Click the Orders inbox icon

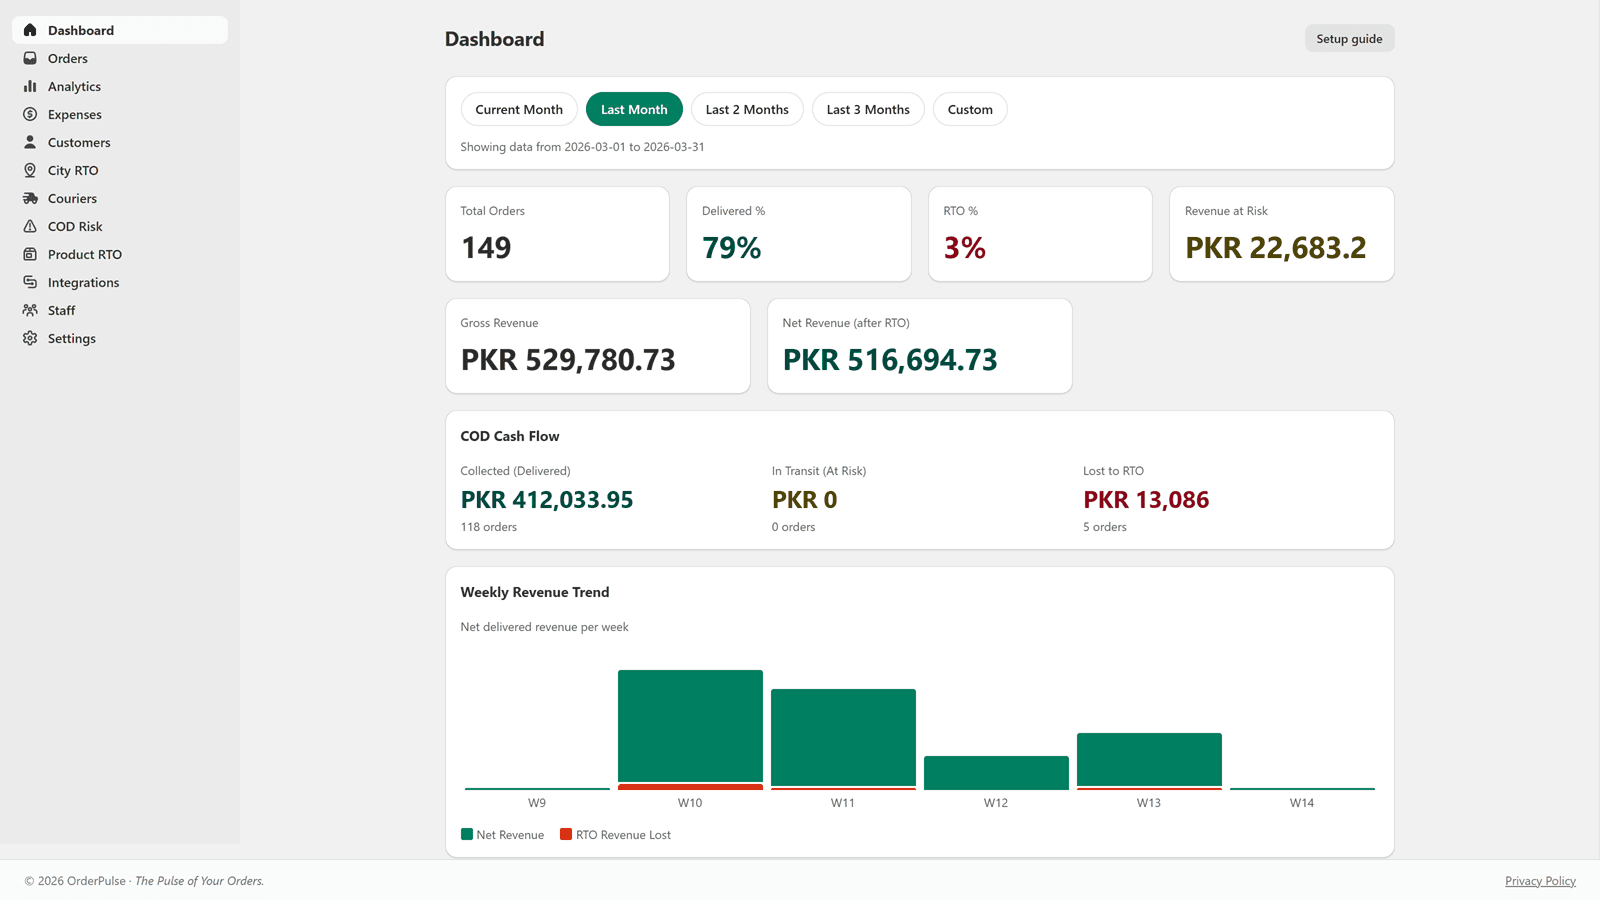point(30,58)
